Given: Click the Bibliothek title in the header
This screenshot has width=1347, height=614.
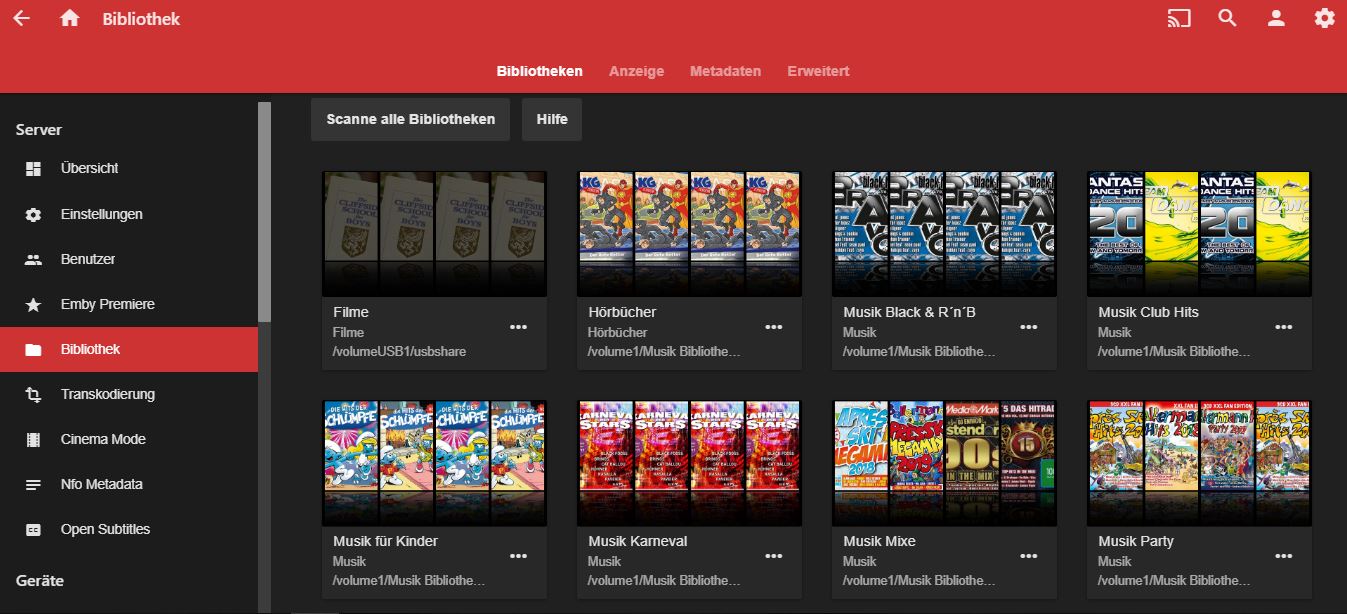Looking at the screenshot, I should point(141,19).
